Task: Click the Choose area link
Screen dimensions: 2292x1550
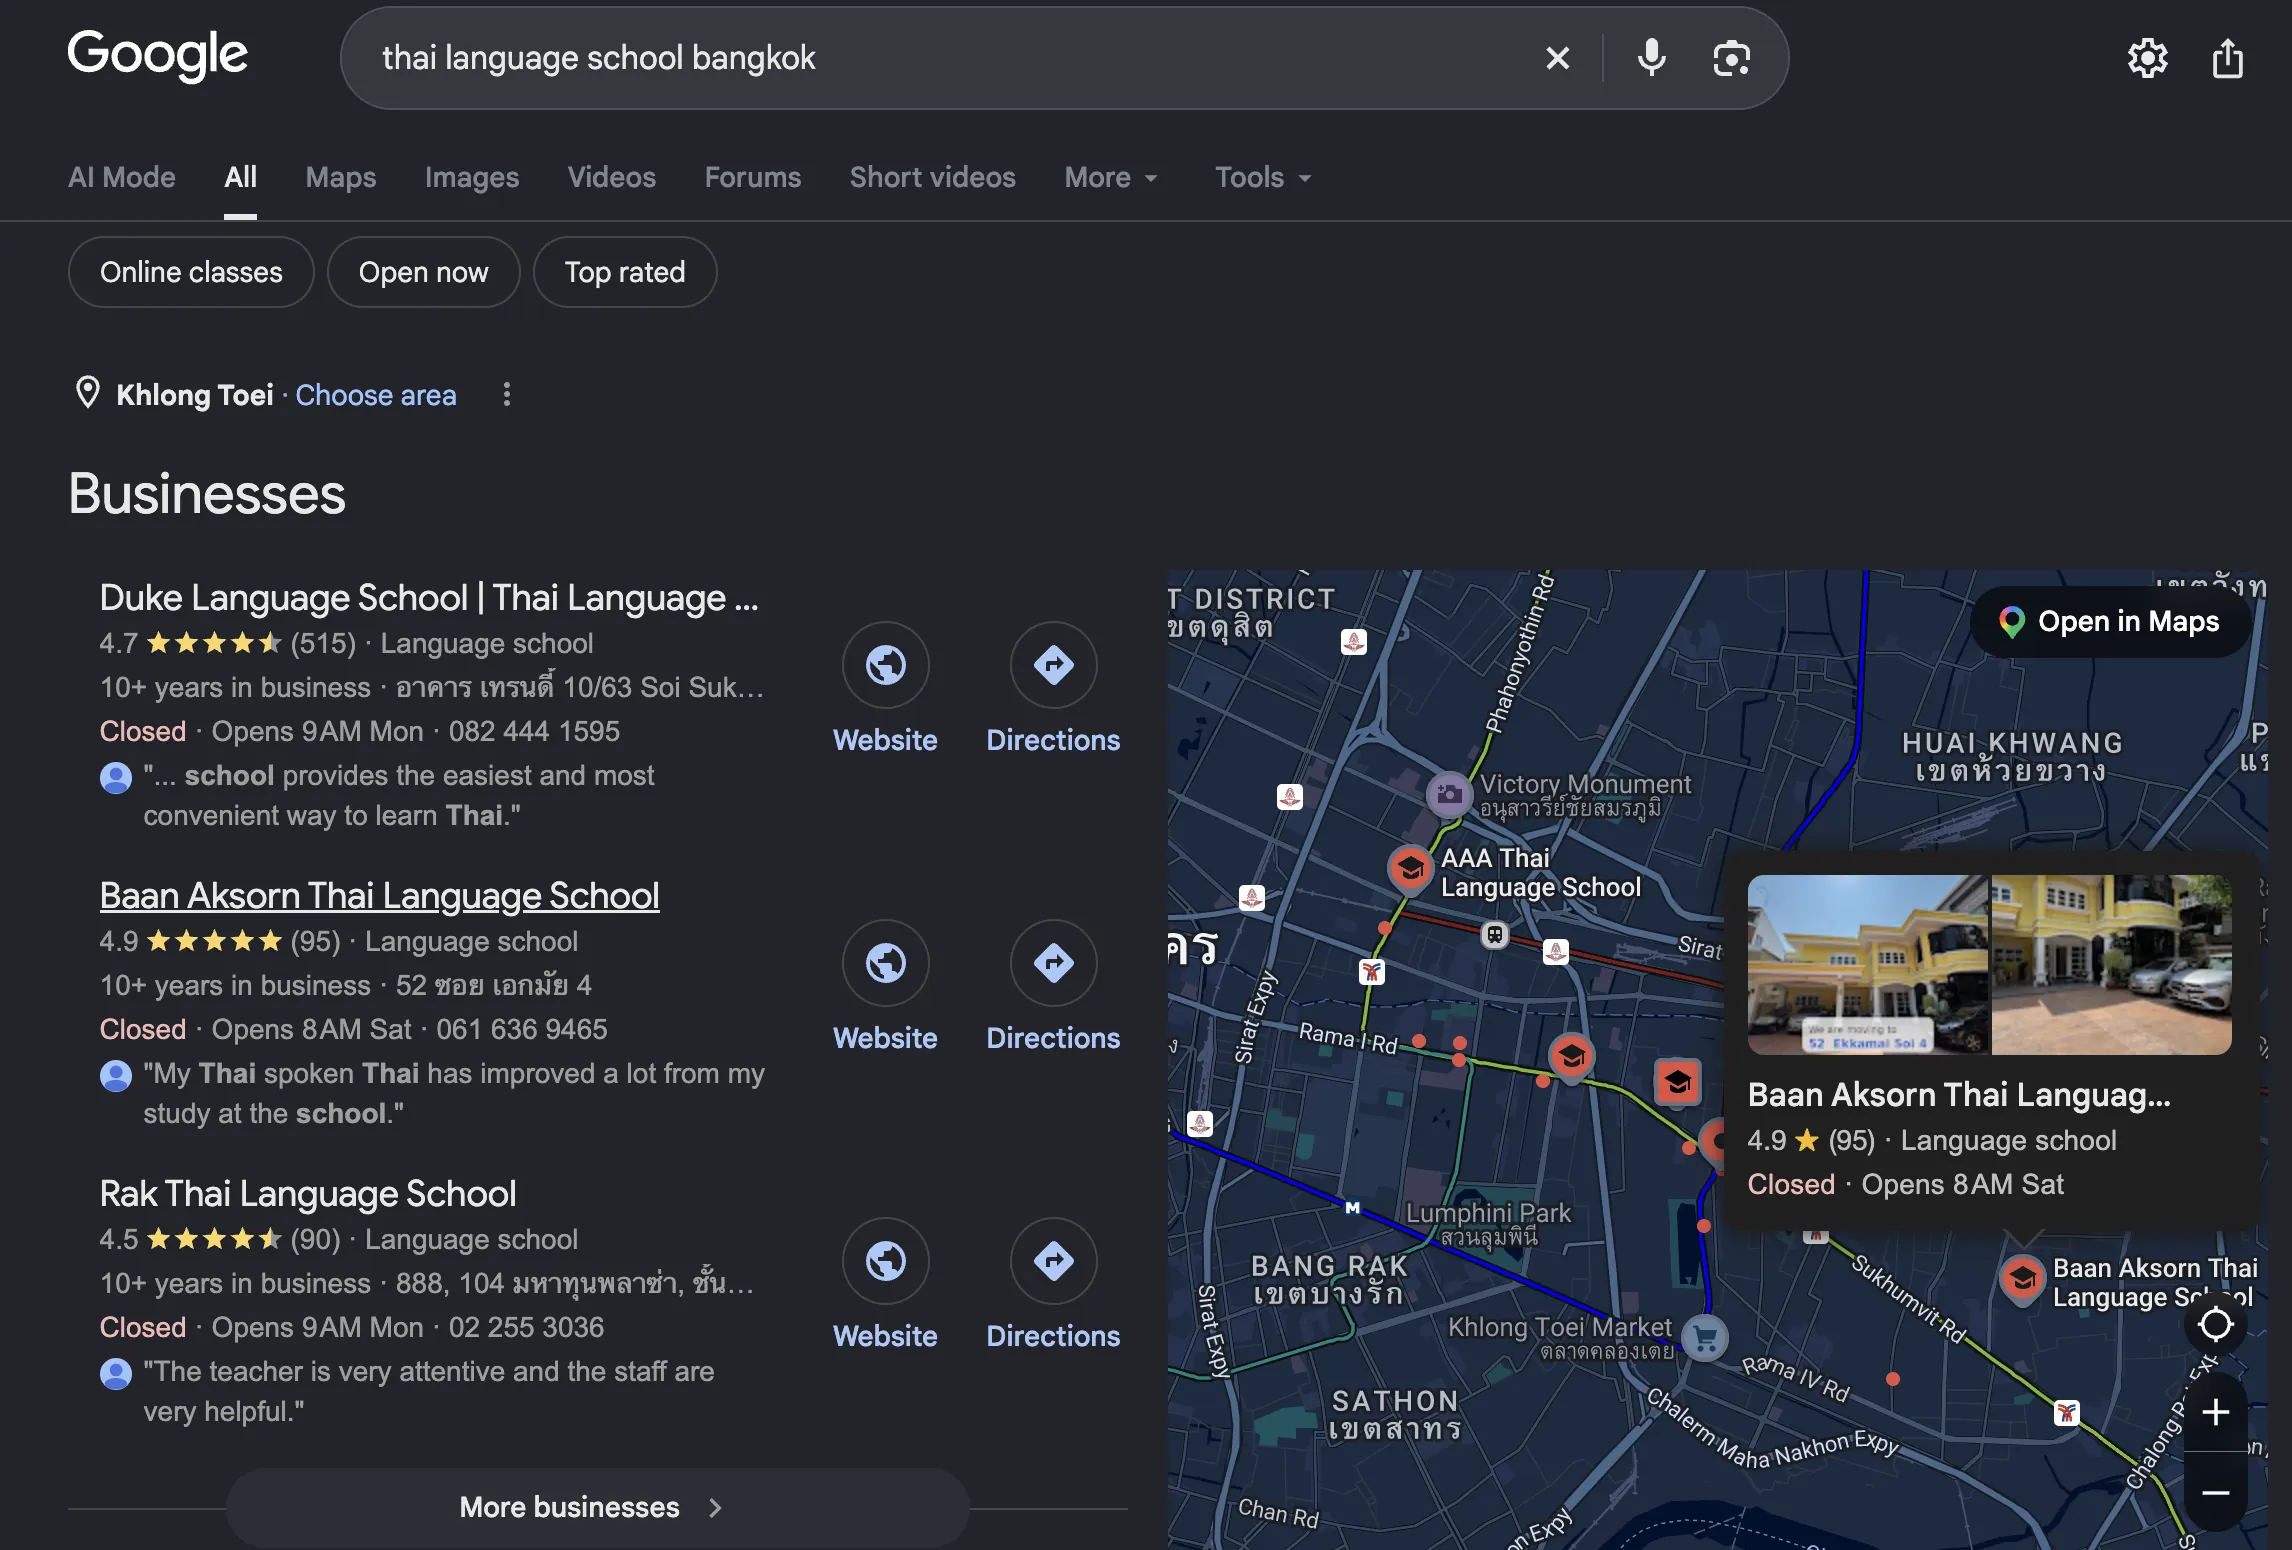Action: tap(376, 395)
